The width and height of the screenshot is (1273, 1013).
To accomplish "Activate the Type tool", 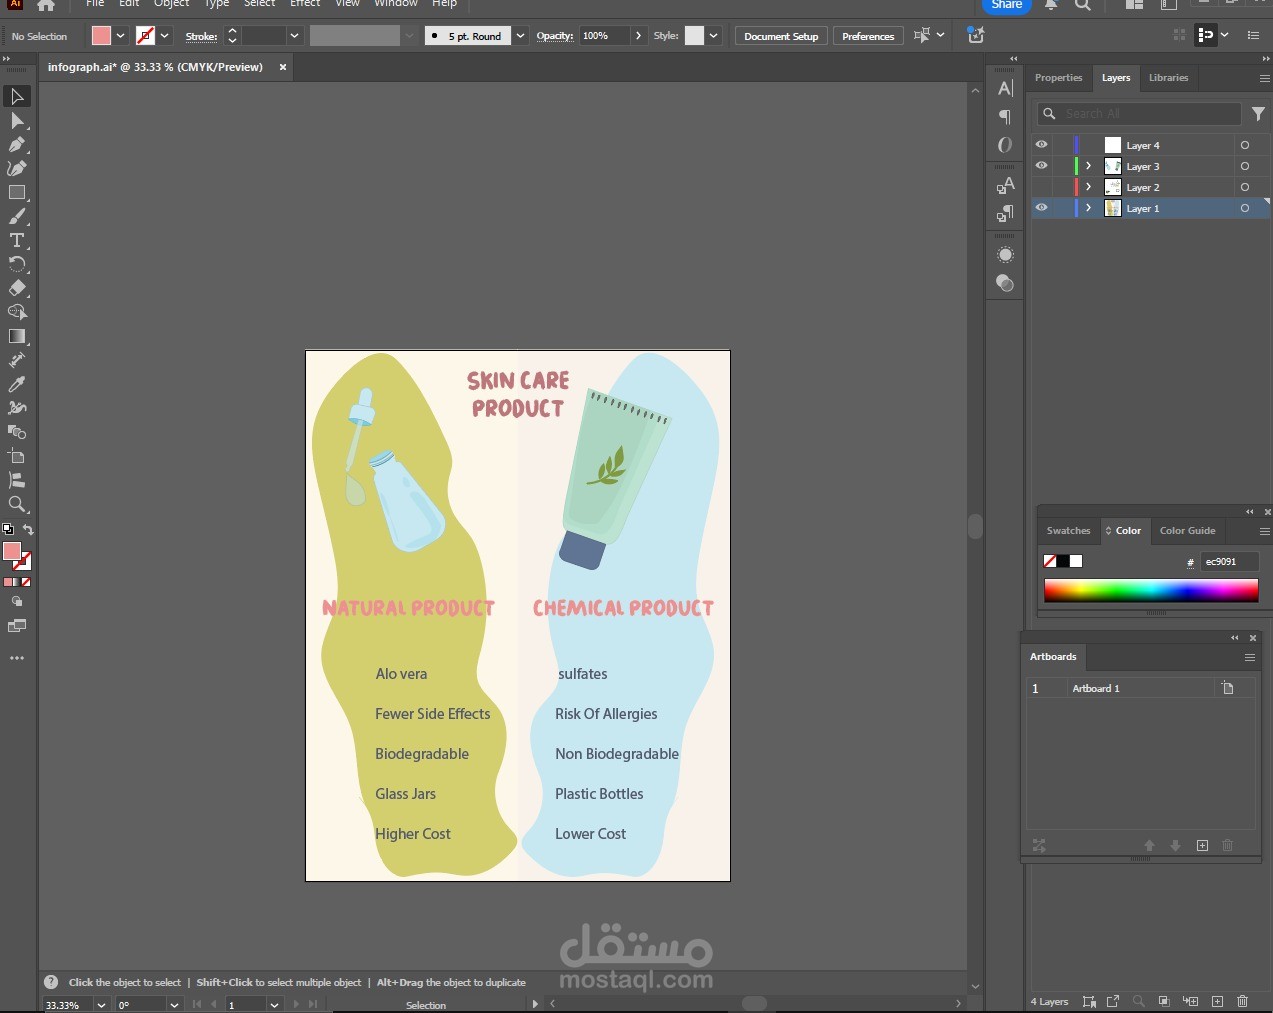I will [x=17, y=241].
